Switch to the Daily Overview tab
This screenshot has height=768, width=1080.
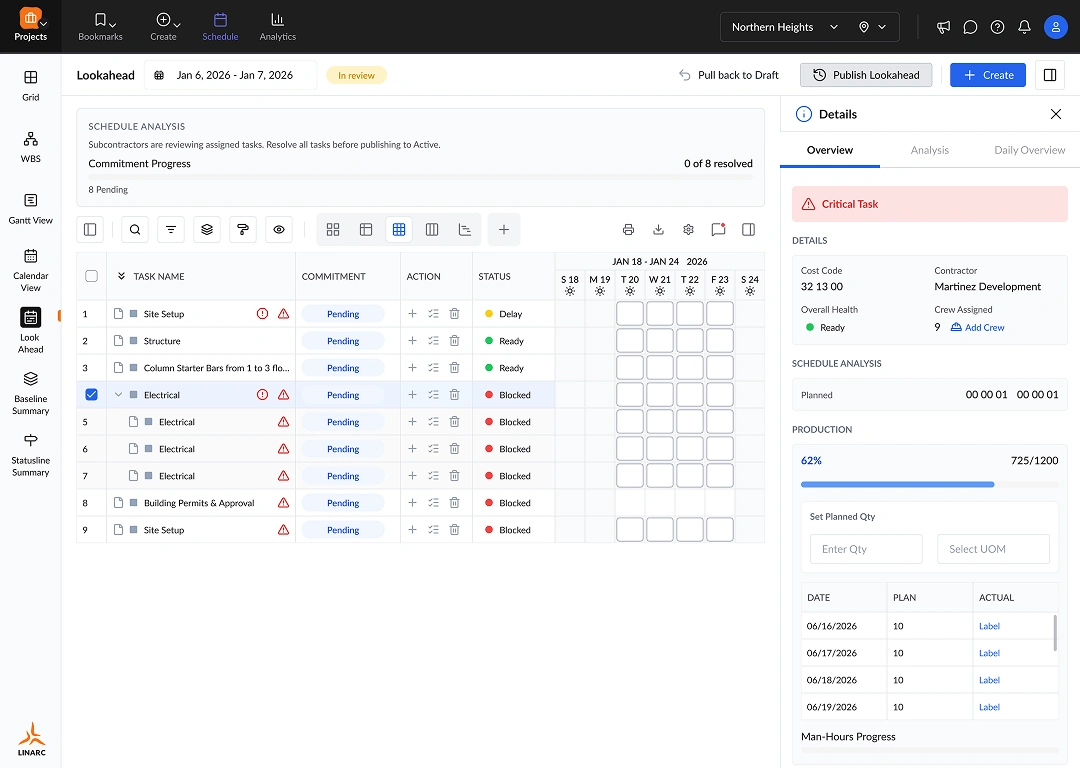point(1029,150)
